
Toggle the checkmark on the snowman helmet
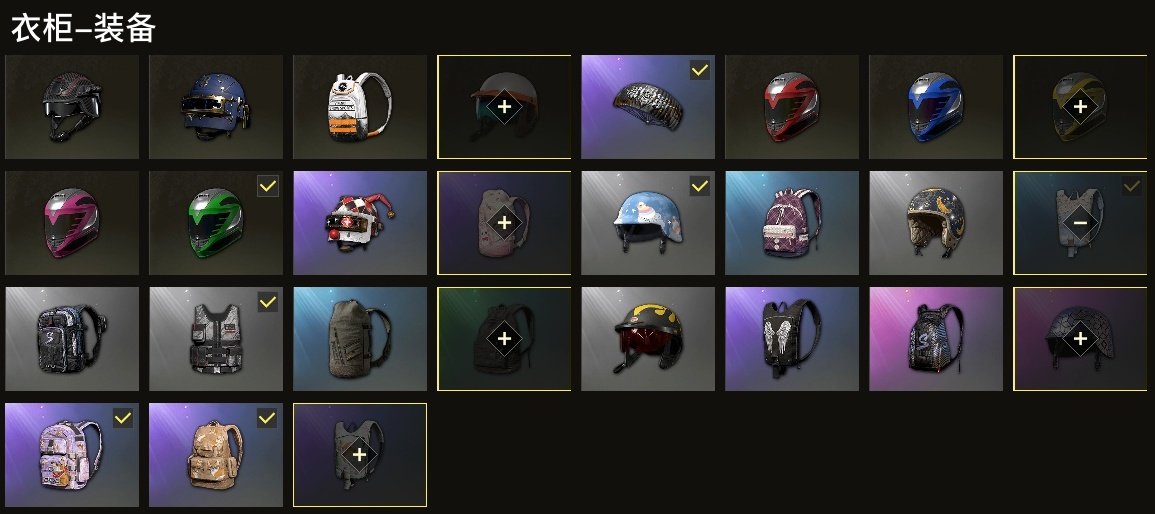700,186
